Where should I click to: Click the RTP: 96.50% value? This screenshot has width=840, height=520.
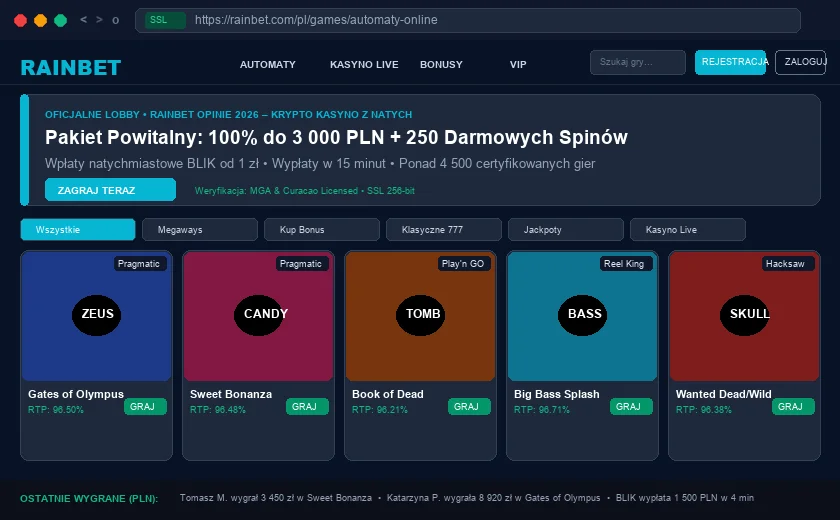pos(56,410)
